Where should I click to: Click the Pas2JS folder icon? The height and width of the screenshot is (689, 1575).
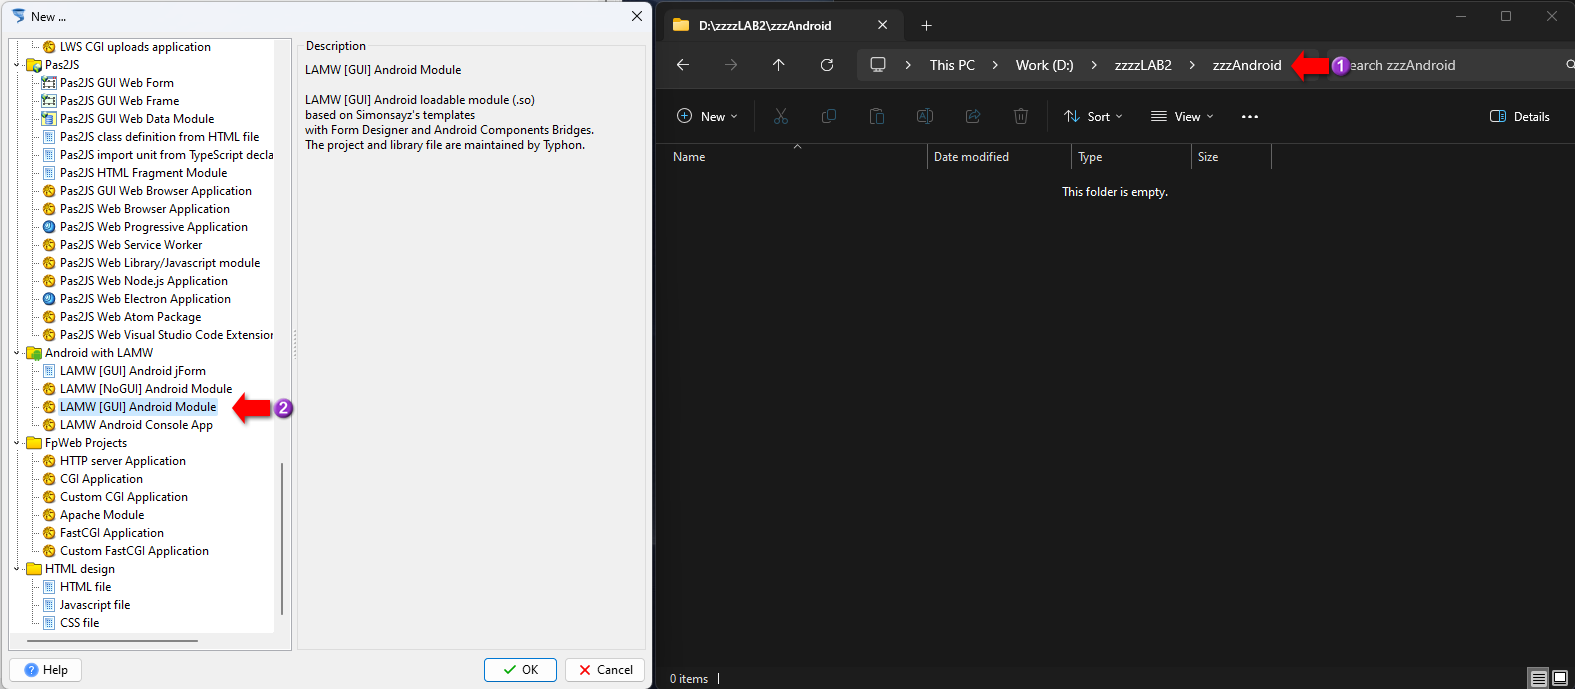tap(34, 65)
